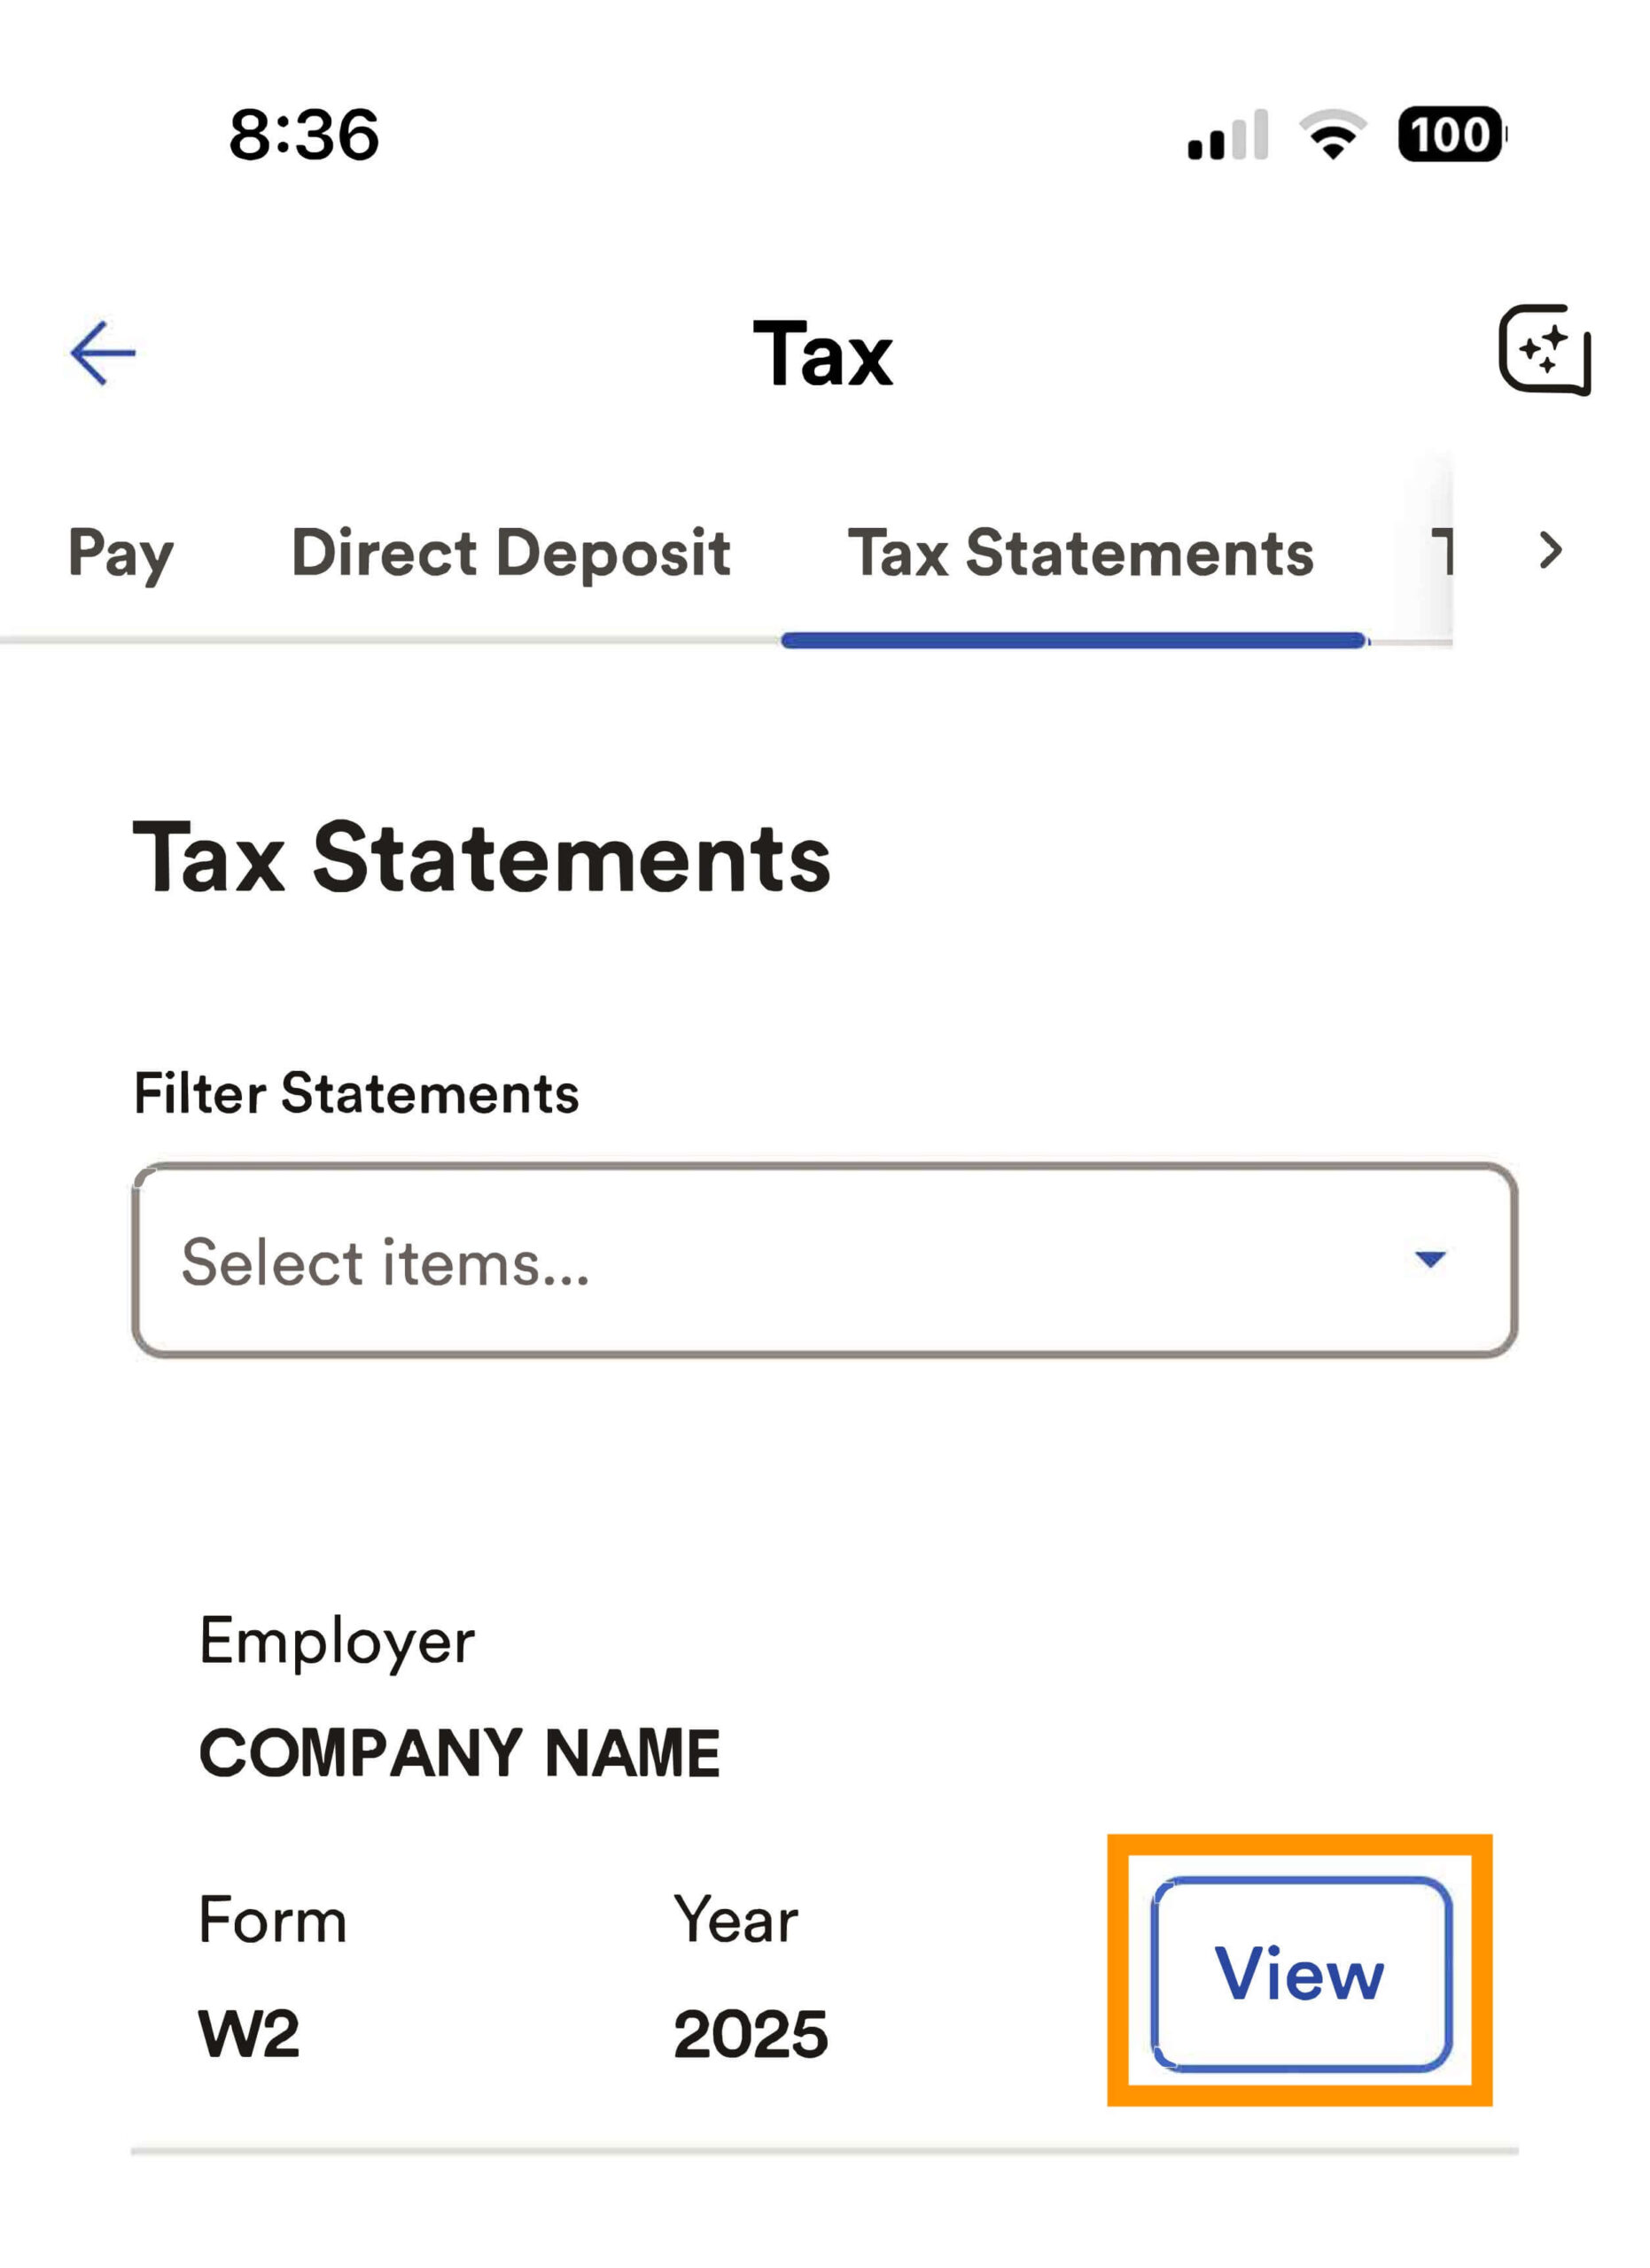Tap the partially hidden tab after Tax Statements

[1440, 553]
